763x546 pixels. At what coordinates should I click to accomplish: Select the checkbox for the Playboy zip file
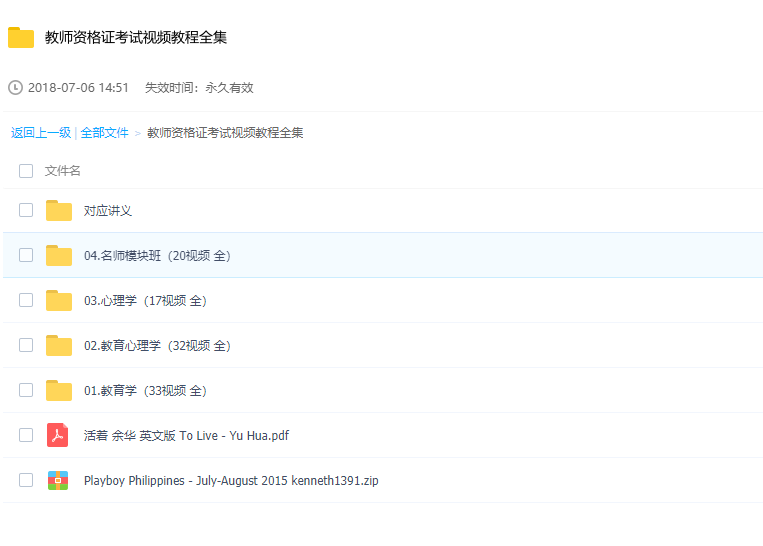pyautogui.click(x=26, y=480)
